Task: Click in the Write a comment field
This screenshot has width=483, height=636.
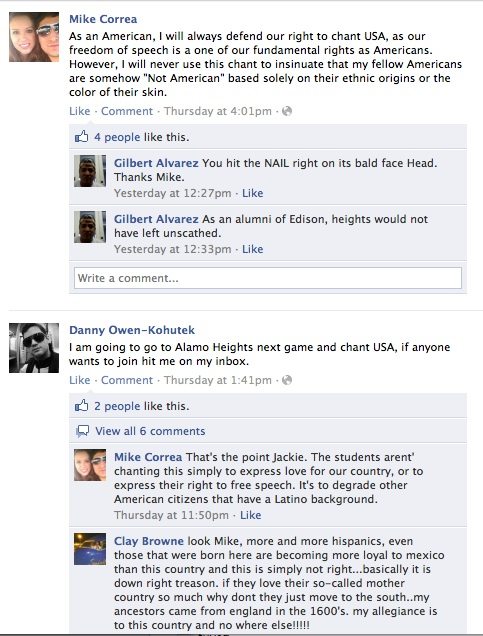Action: (x=268, y=278)
